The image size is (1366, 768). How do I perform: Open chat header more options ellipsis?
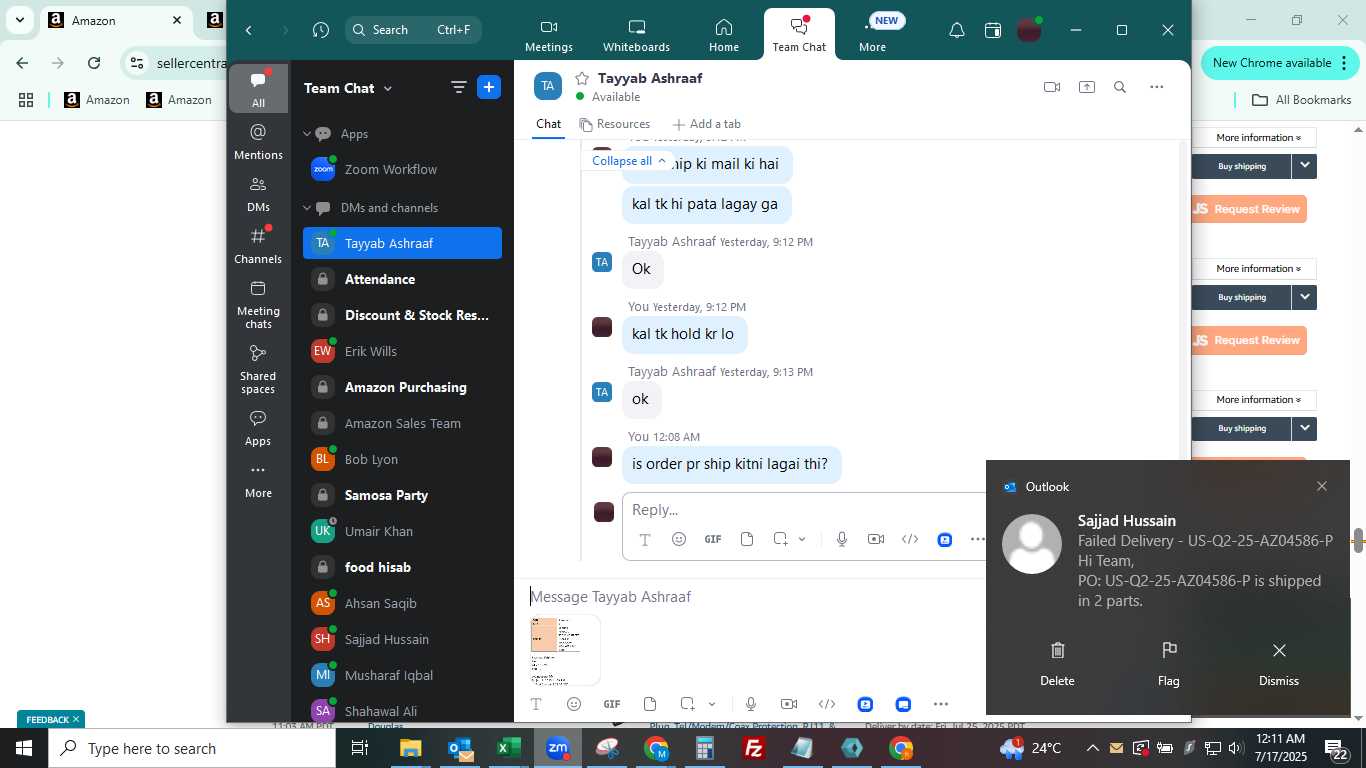tap(1157, 87)
